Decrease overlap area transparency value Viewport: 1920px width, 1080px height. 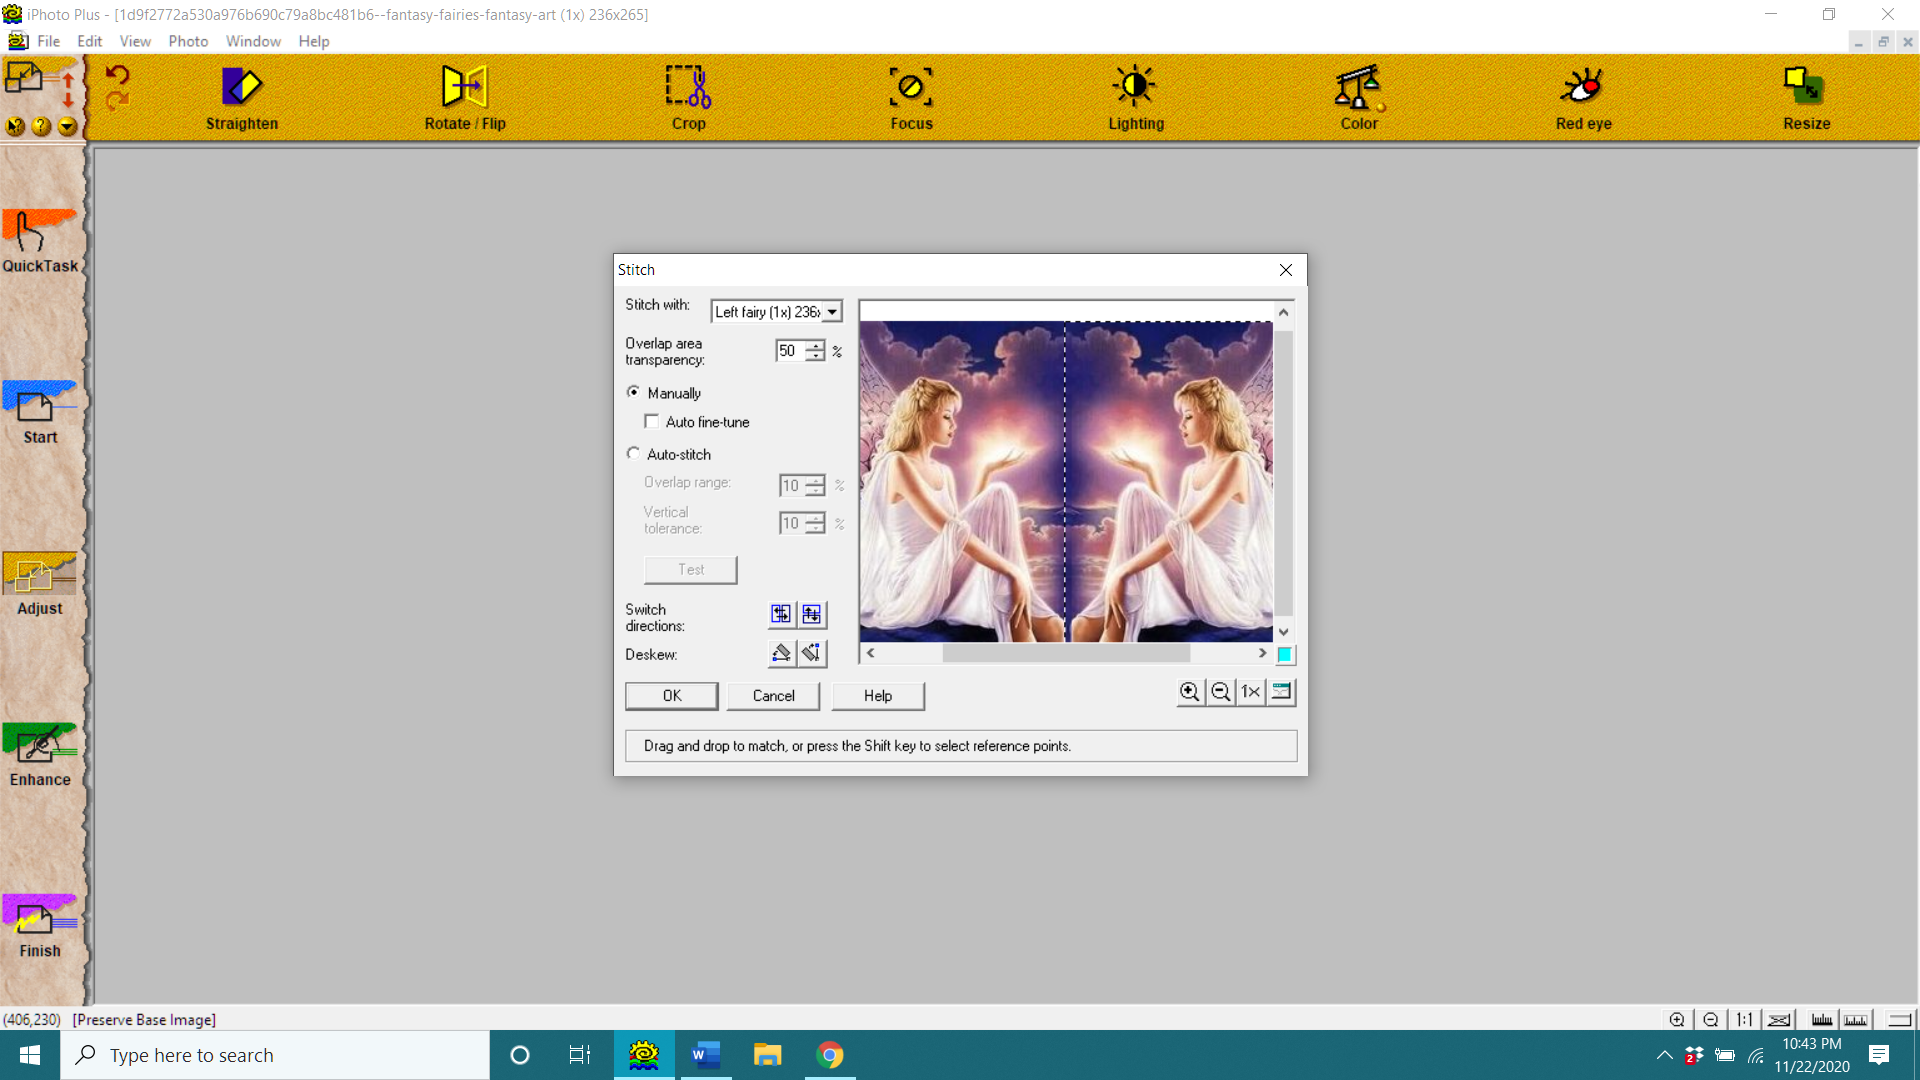[816, 356]
